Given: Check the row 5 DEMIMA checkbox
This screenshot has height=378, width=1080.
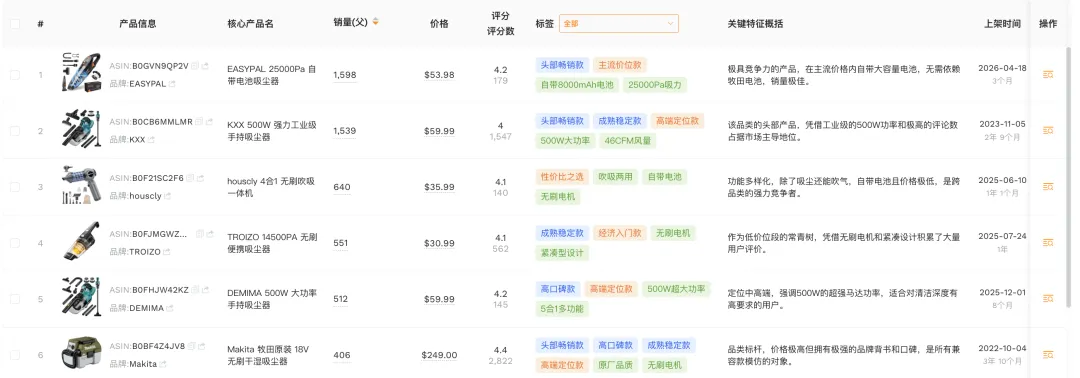Looking at the screenshot, I should tap(15, 299).
